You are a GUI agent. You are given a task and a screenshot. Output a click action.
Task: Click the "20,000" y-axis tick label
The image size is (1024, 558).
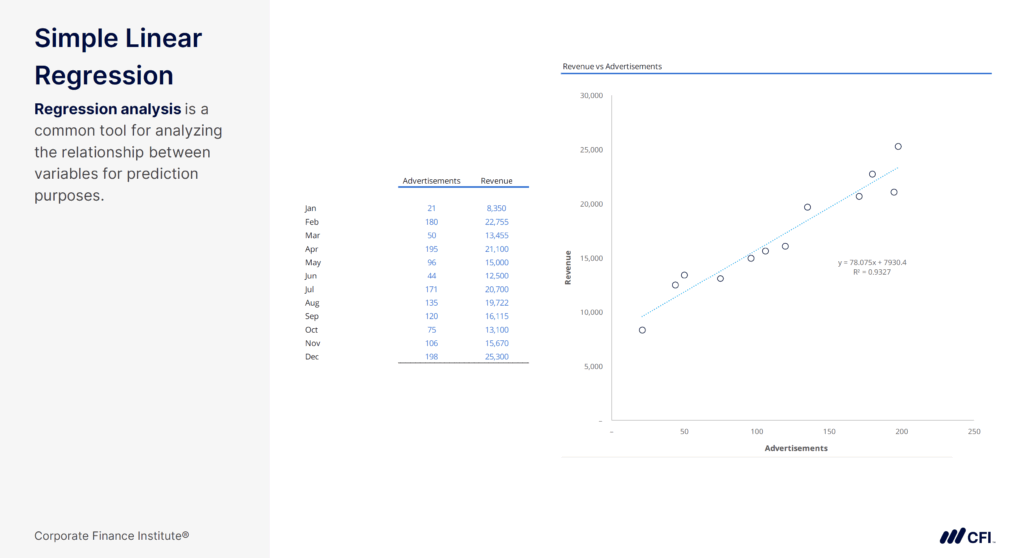(x=591, y=204)
